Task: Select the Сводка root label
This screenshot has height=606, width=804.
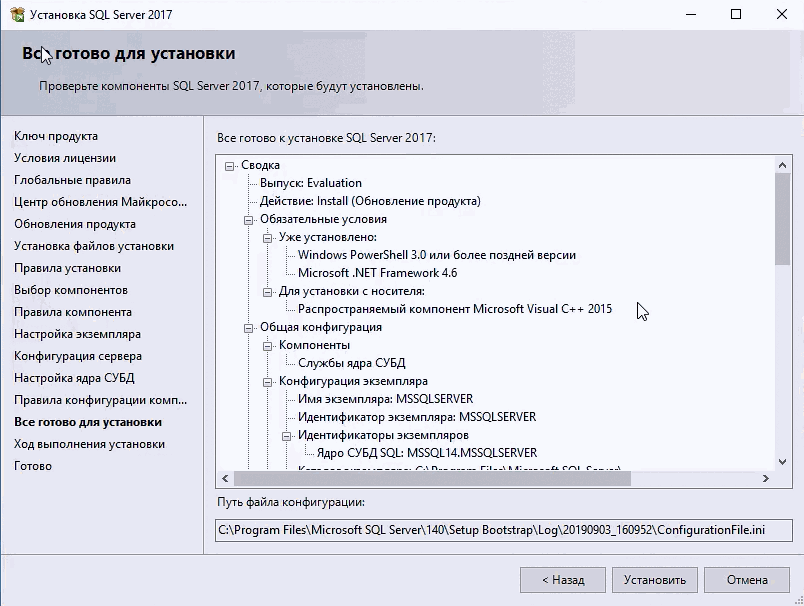Action: pyautogui.click(x=260, y=165)
